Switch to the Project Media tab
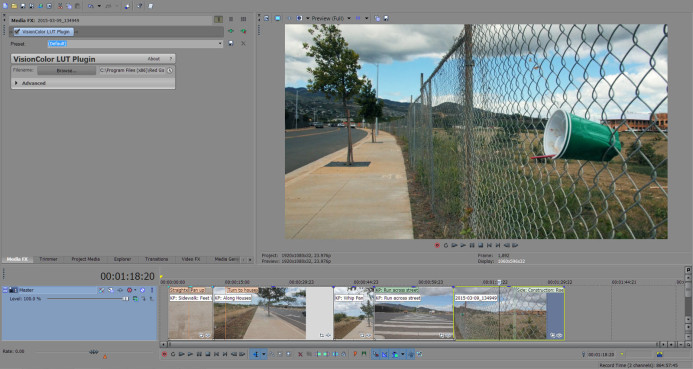Image resolution: width=693 pixels, height=369 pixels. tap(86, 259)
